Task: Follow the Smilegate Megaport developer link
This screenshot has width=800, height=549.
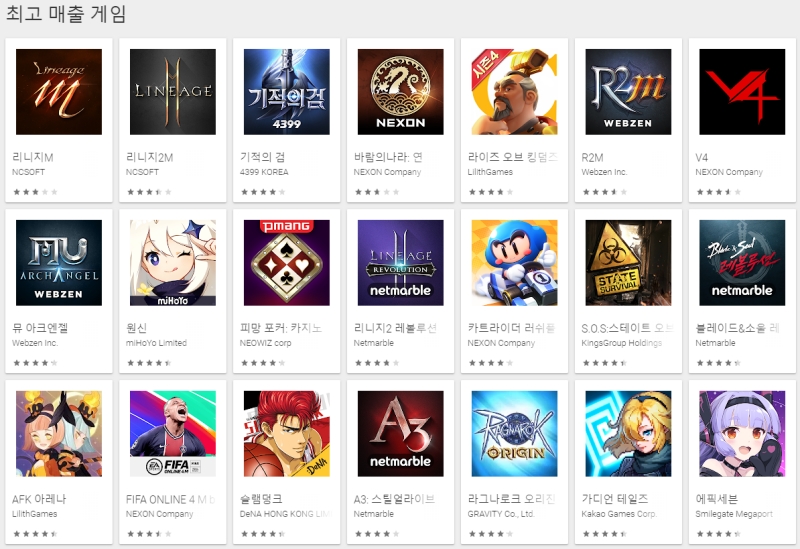Action: 734,514
